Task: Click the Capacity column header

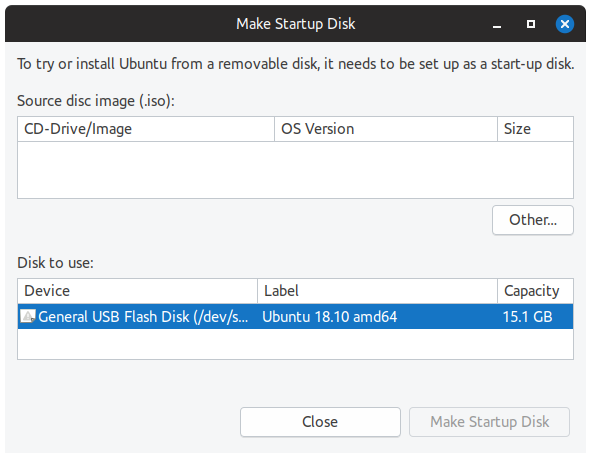Action: tap(535, 291)
